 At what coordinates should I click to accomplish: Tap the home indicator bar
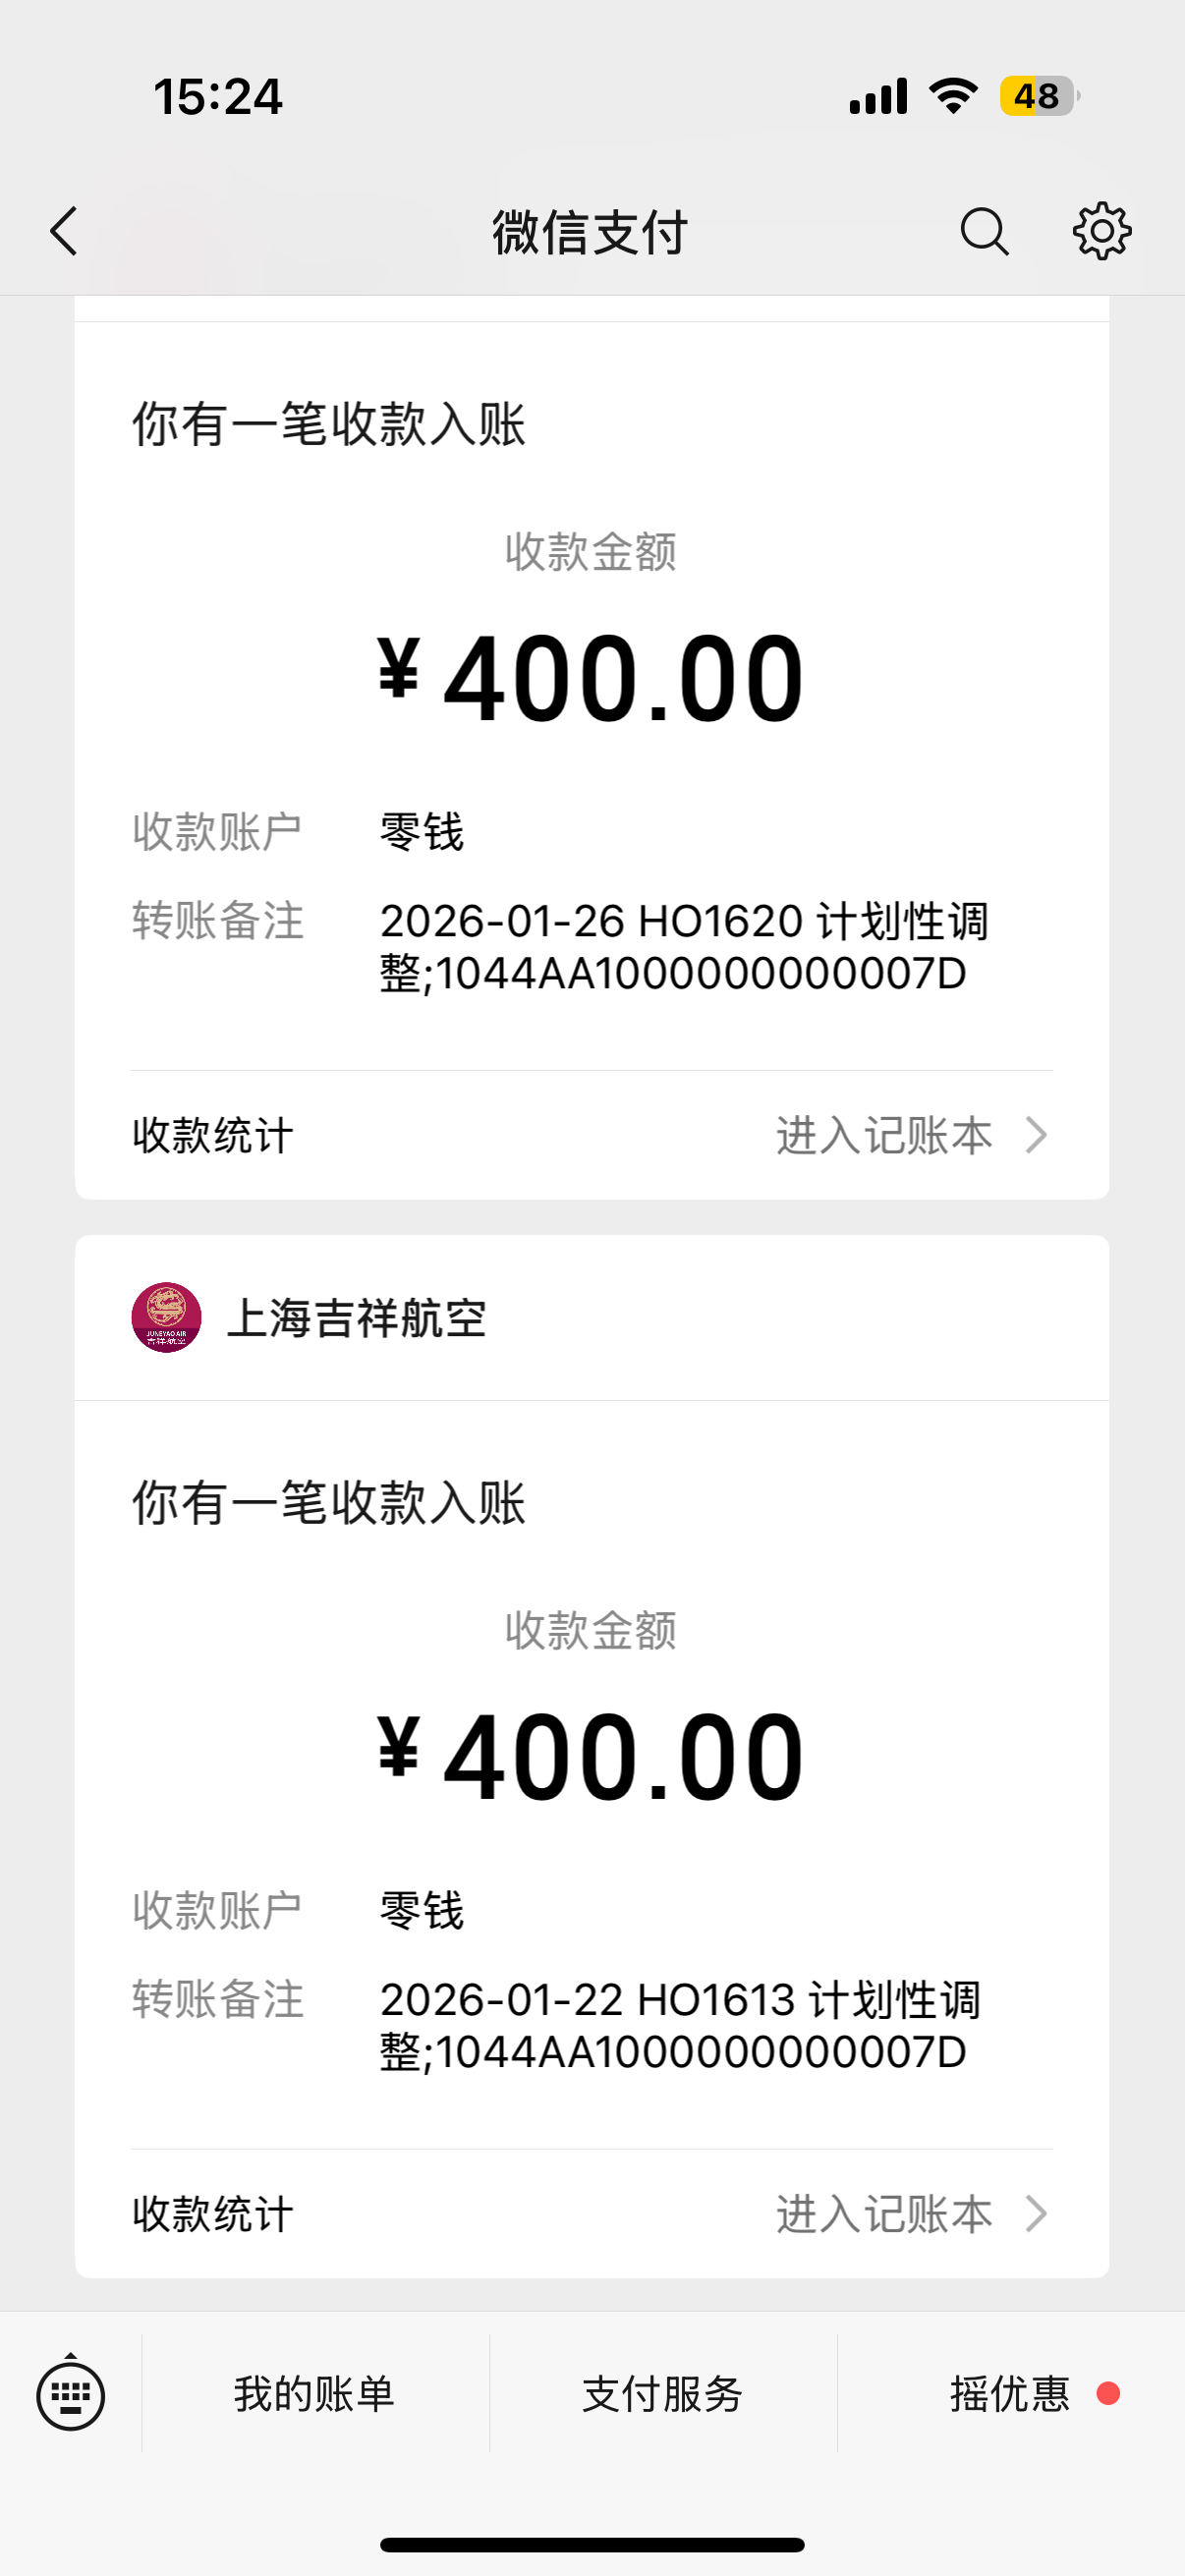click(x=592, y=2545)
